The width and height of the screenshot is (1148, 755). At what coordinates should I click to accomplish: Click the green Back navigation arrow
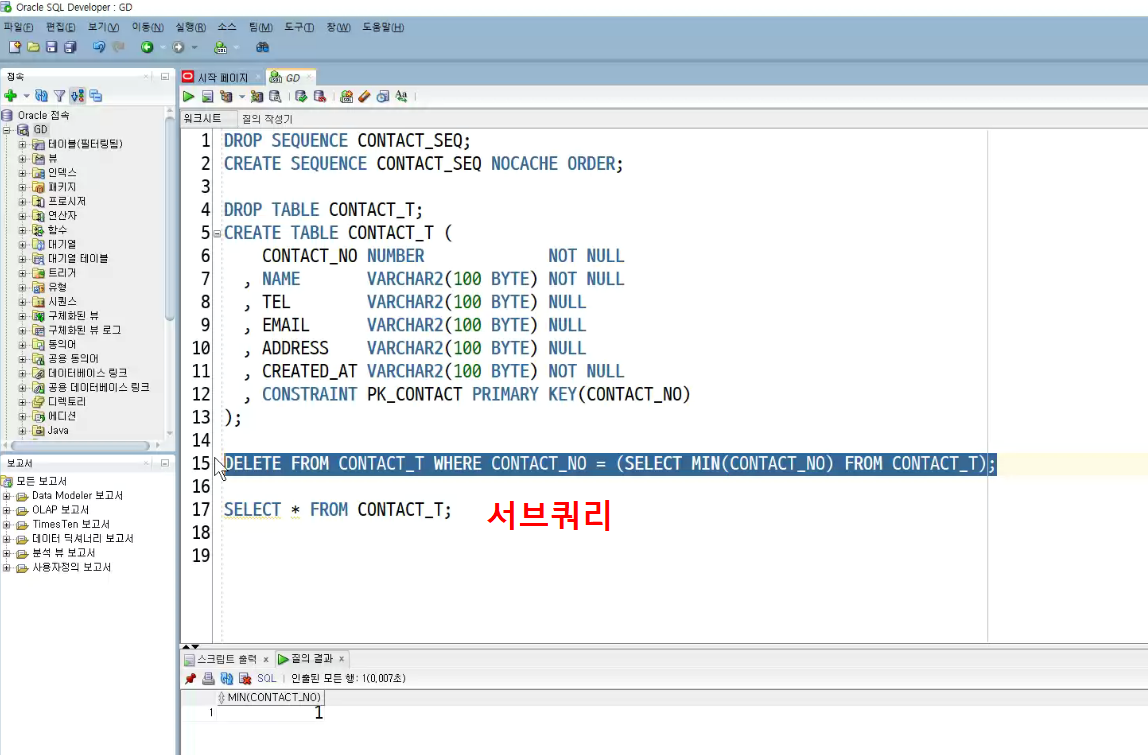[x=147, y=47]
